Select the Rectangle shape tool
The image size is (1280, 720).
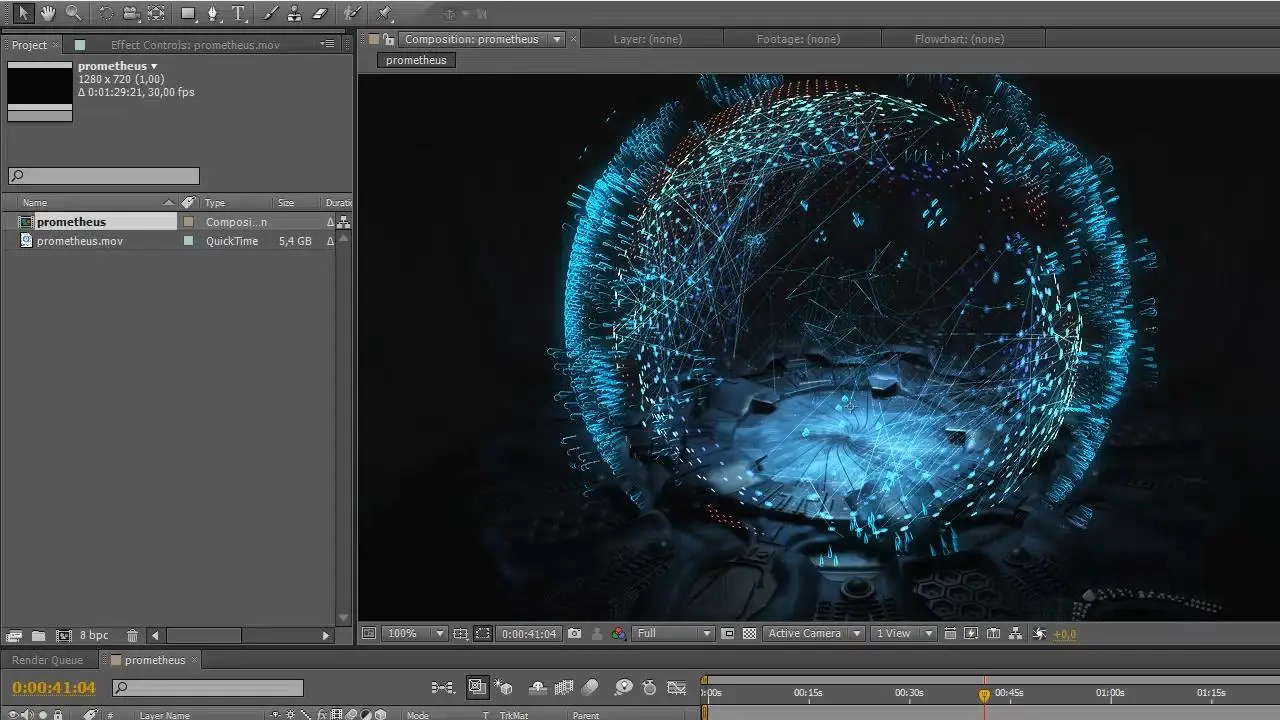[188, 14]
